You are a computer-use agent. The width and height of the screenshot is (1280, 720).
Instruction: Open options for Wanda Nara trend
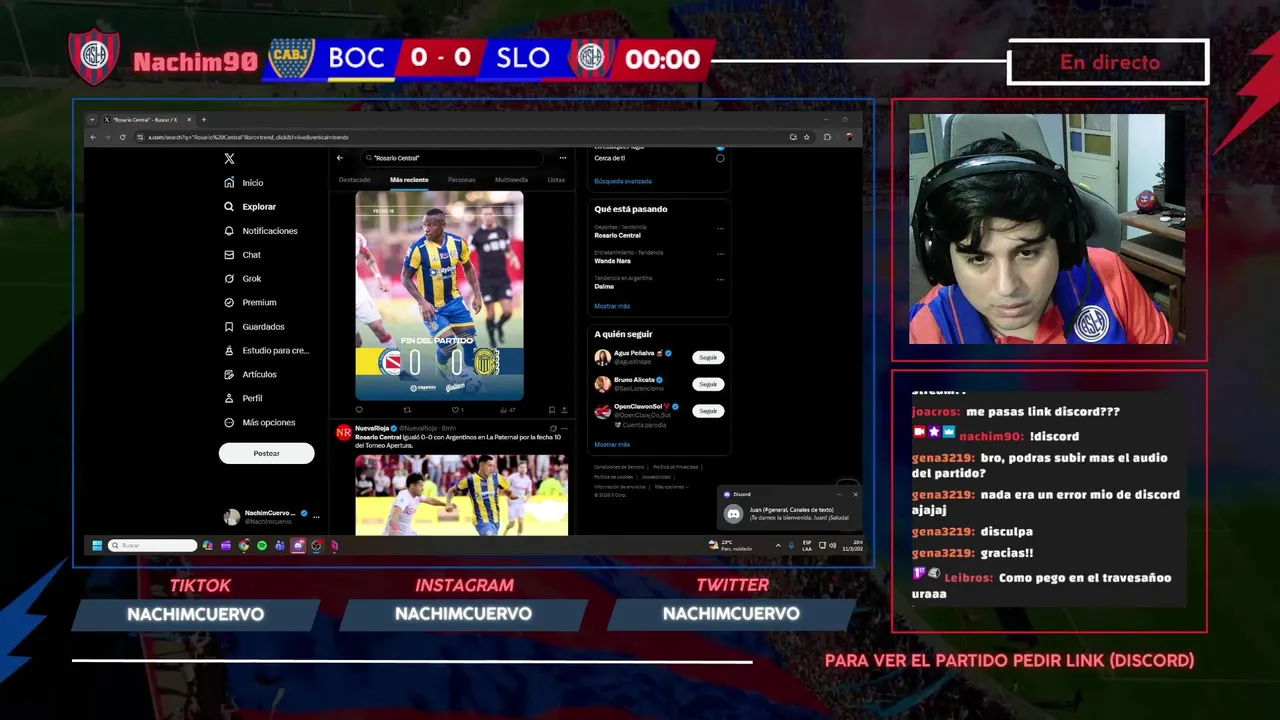tap(720, 254)
